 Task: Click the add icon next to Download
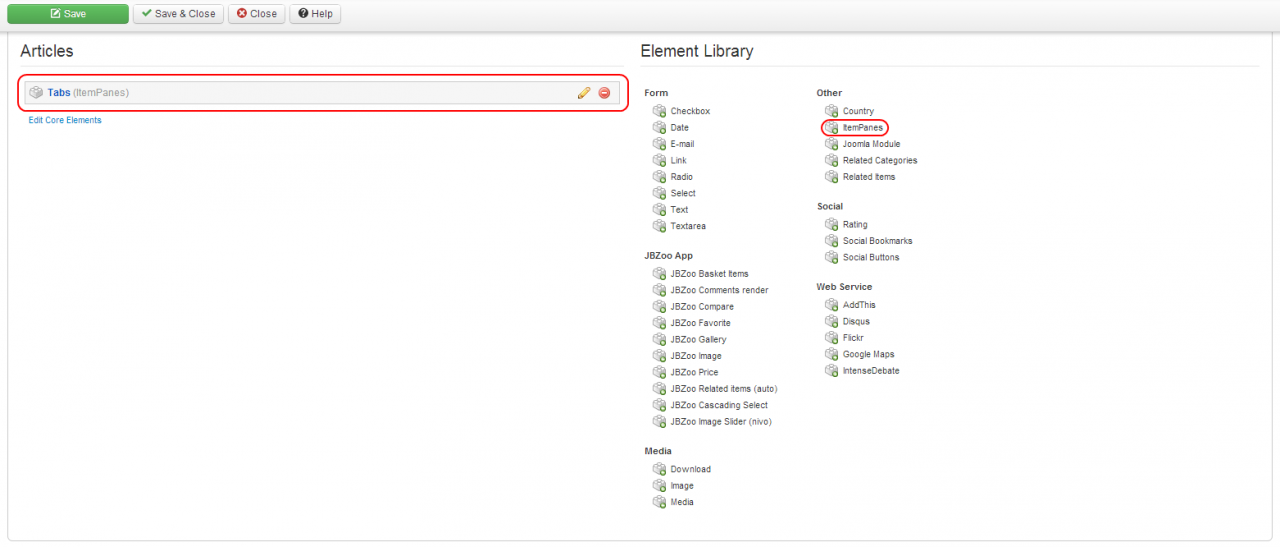[659, 469]
